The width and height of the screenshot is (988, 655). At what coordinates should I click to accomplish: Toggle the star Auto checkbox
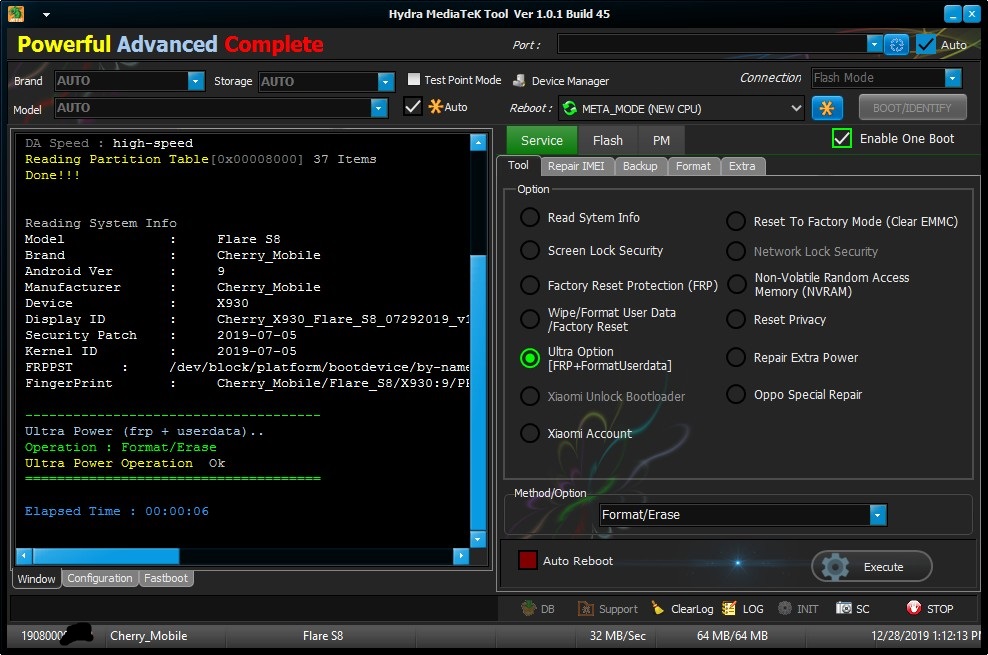point(413,106)
